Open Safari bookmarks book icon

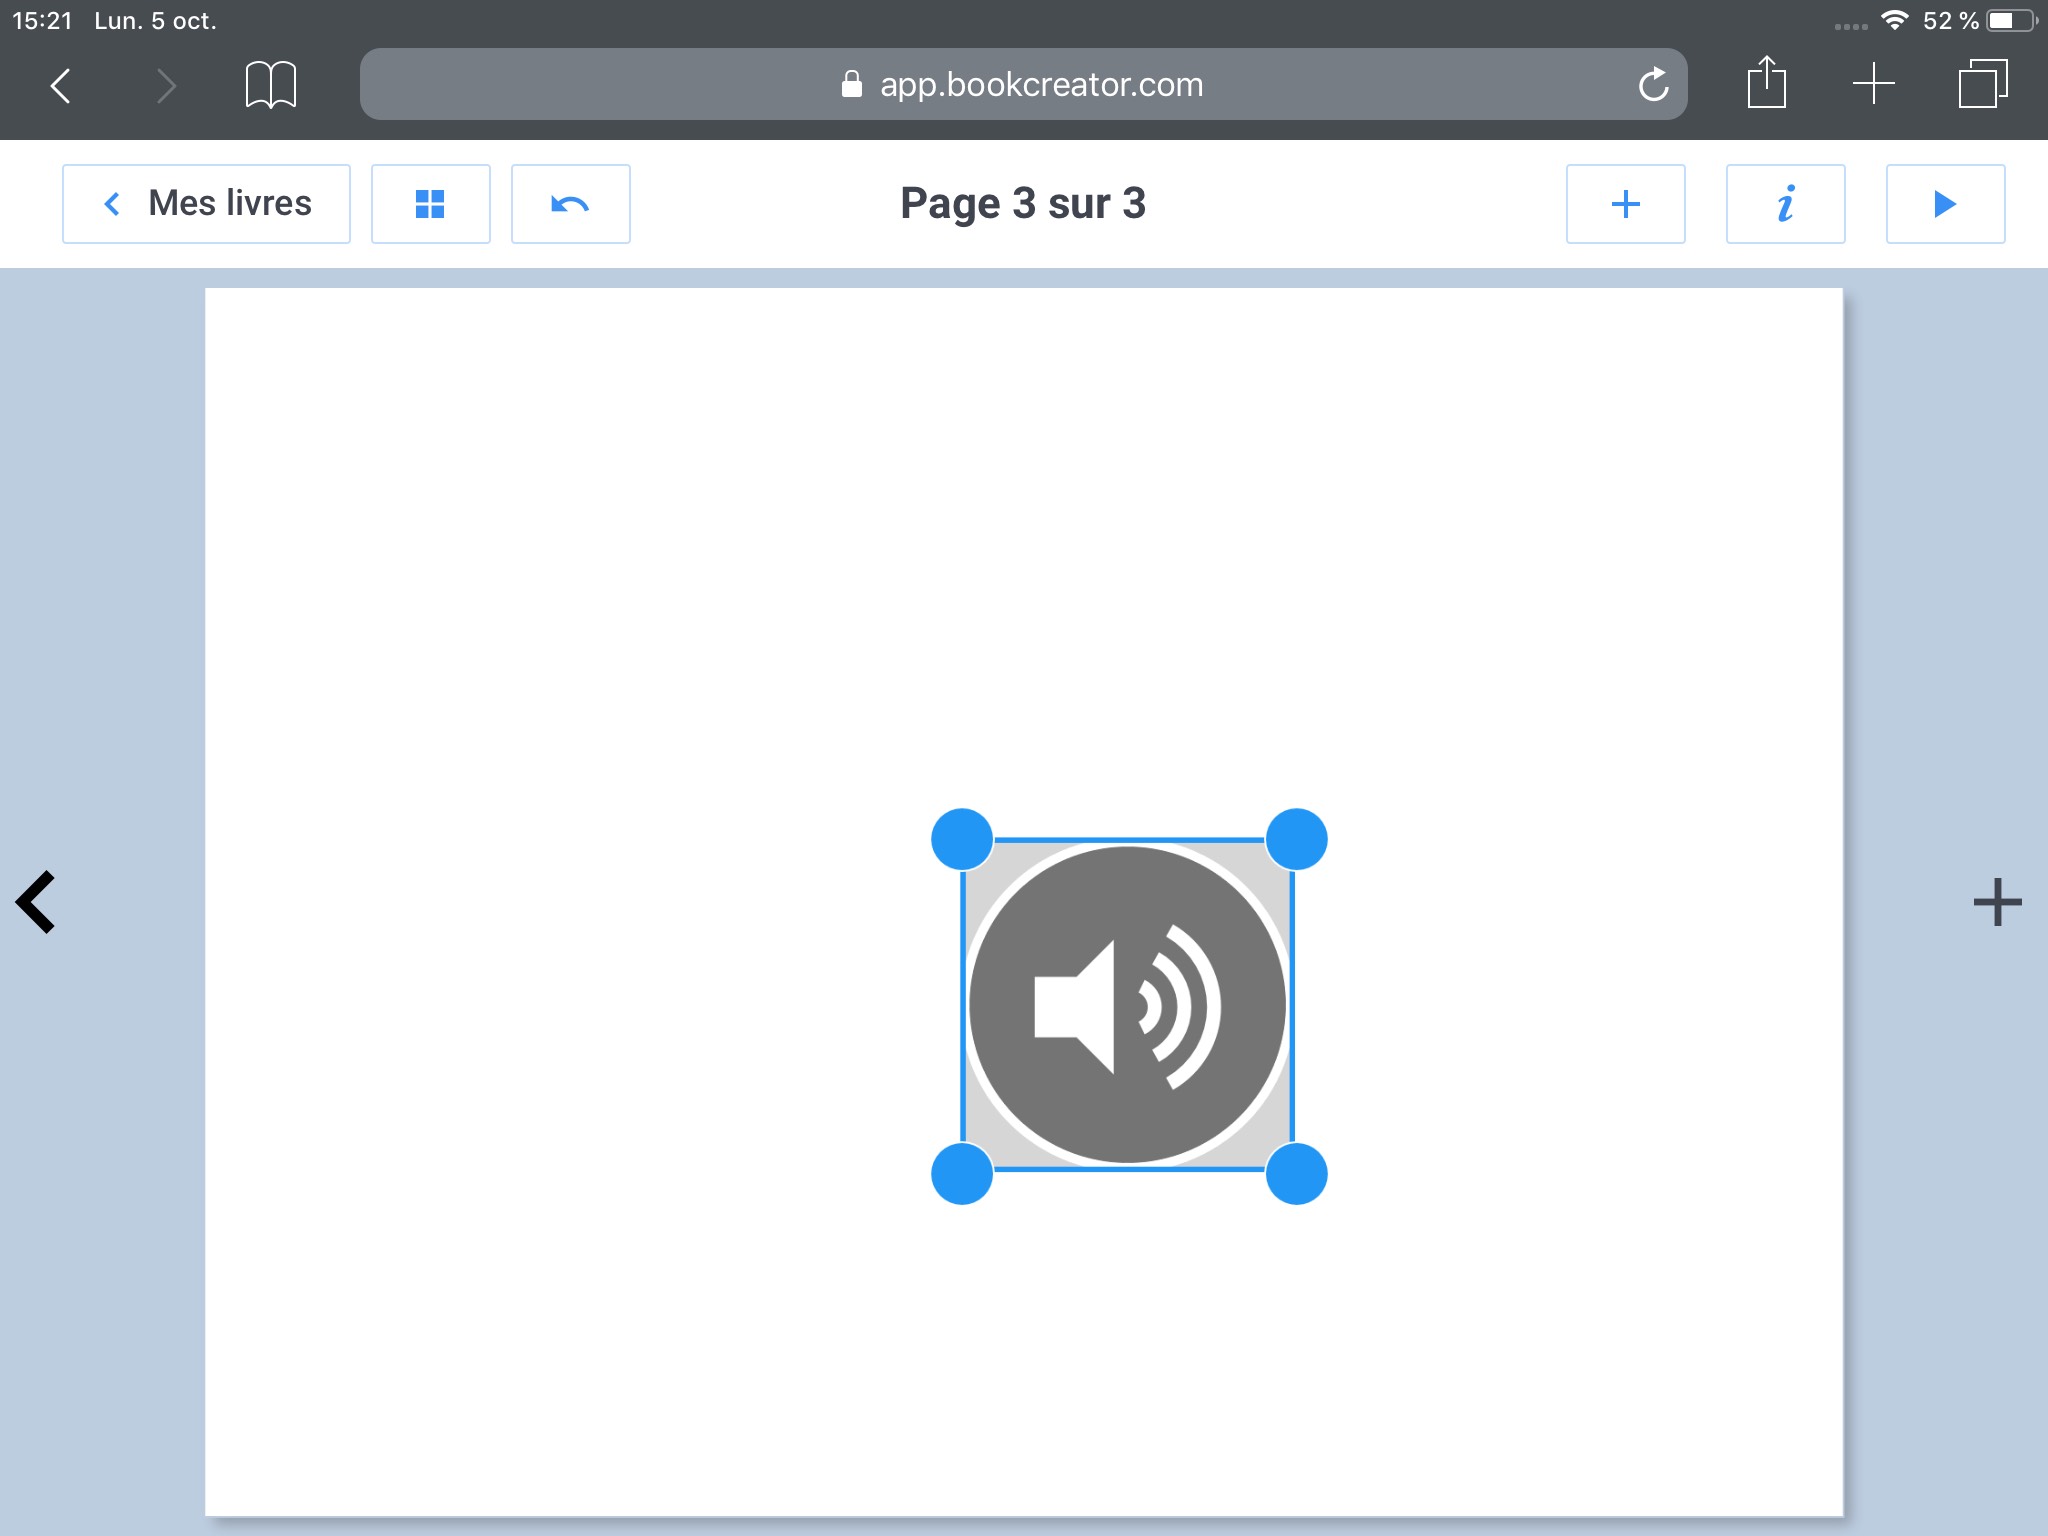270,85
